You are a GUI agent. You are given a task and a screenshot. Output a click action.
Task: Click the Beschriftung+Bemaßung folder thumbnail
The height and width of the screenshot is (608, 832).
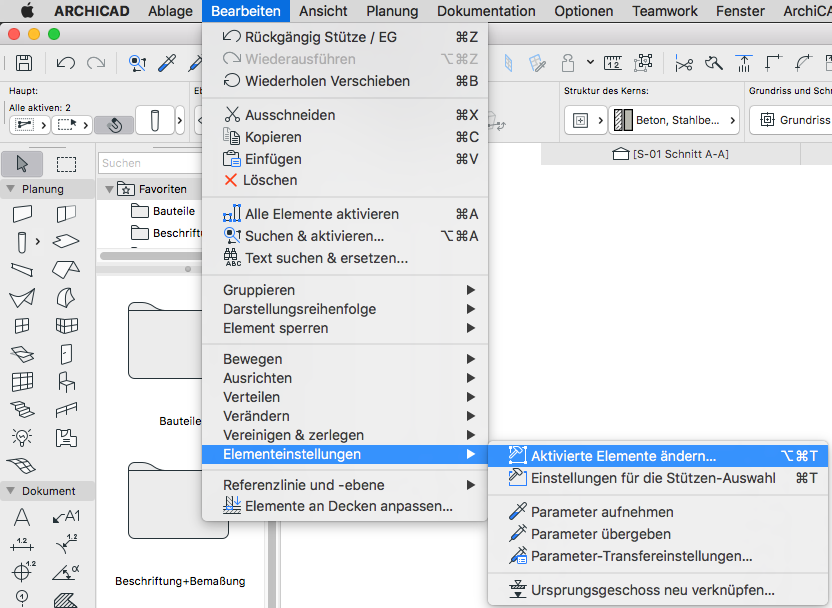point(178,501)
